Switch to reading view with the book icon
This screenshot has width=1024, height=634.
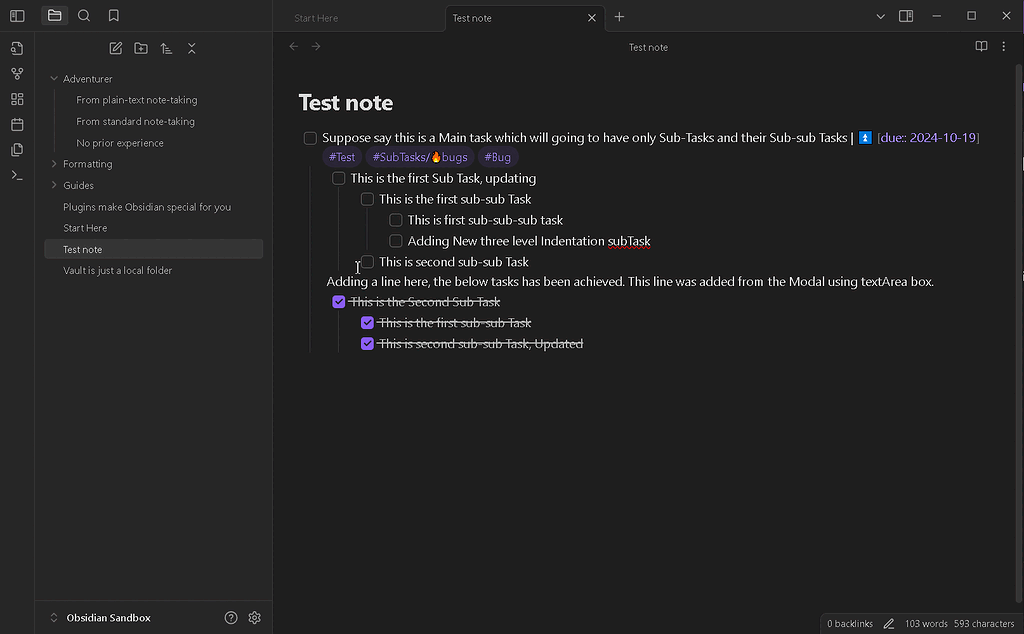pos(981,46)
